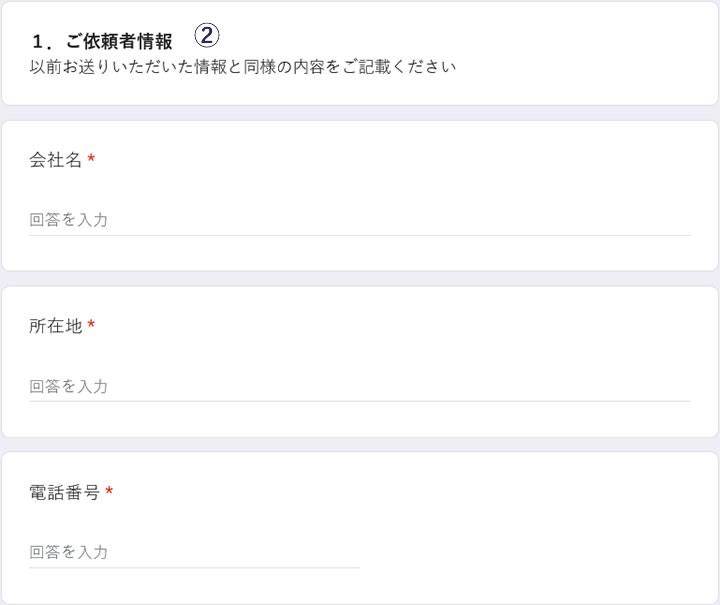Focus the 会社名 answer input field

tap(360, 220)
